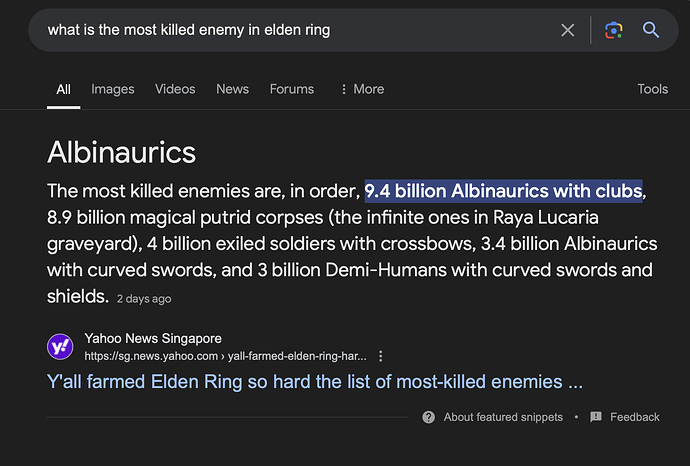The width and height of the screenshot is (690, 466).
Task: Switch to the Videos tab
Action: (x=175, y=89)
